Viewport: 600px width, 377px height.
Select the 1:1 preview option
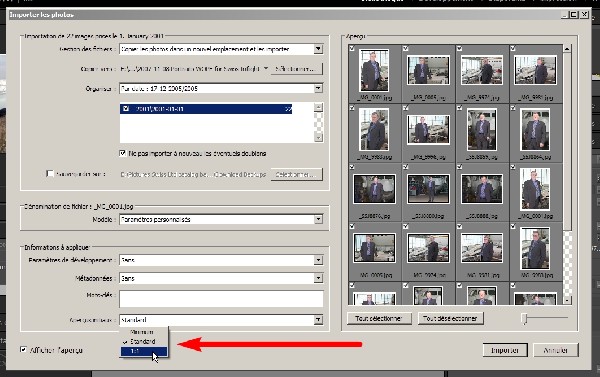(x=143, y=351)
